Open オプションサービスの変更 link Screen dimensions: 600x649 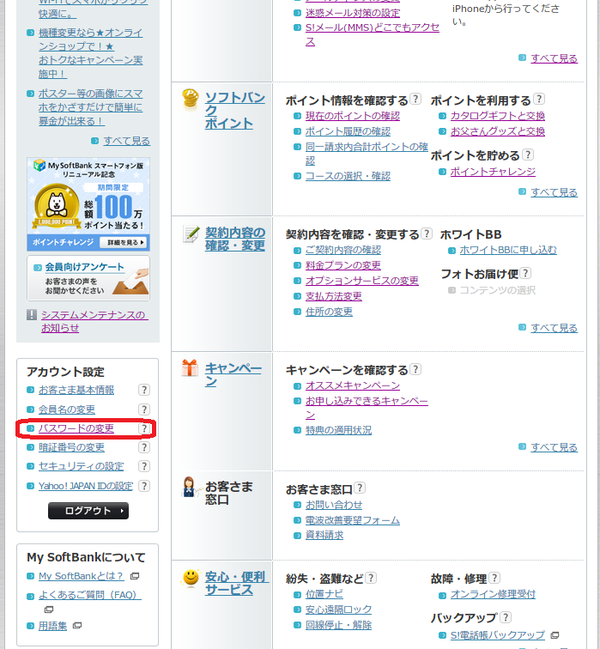tap(362, 281)
